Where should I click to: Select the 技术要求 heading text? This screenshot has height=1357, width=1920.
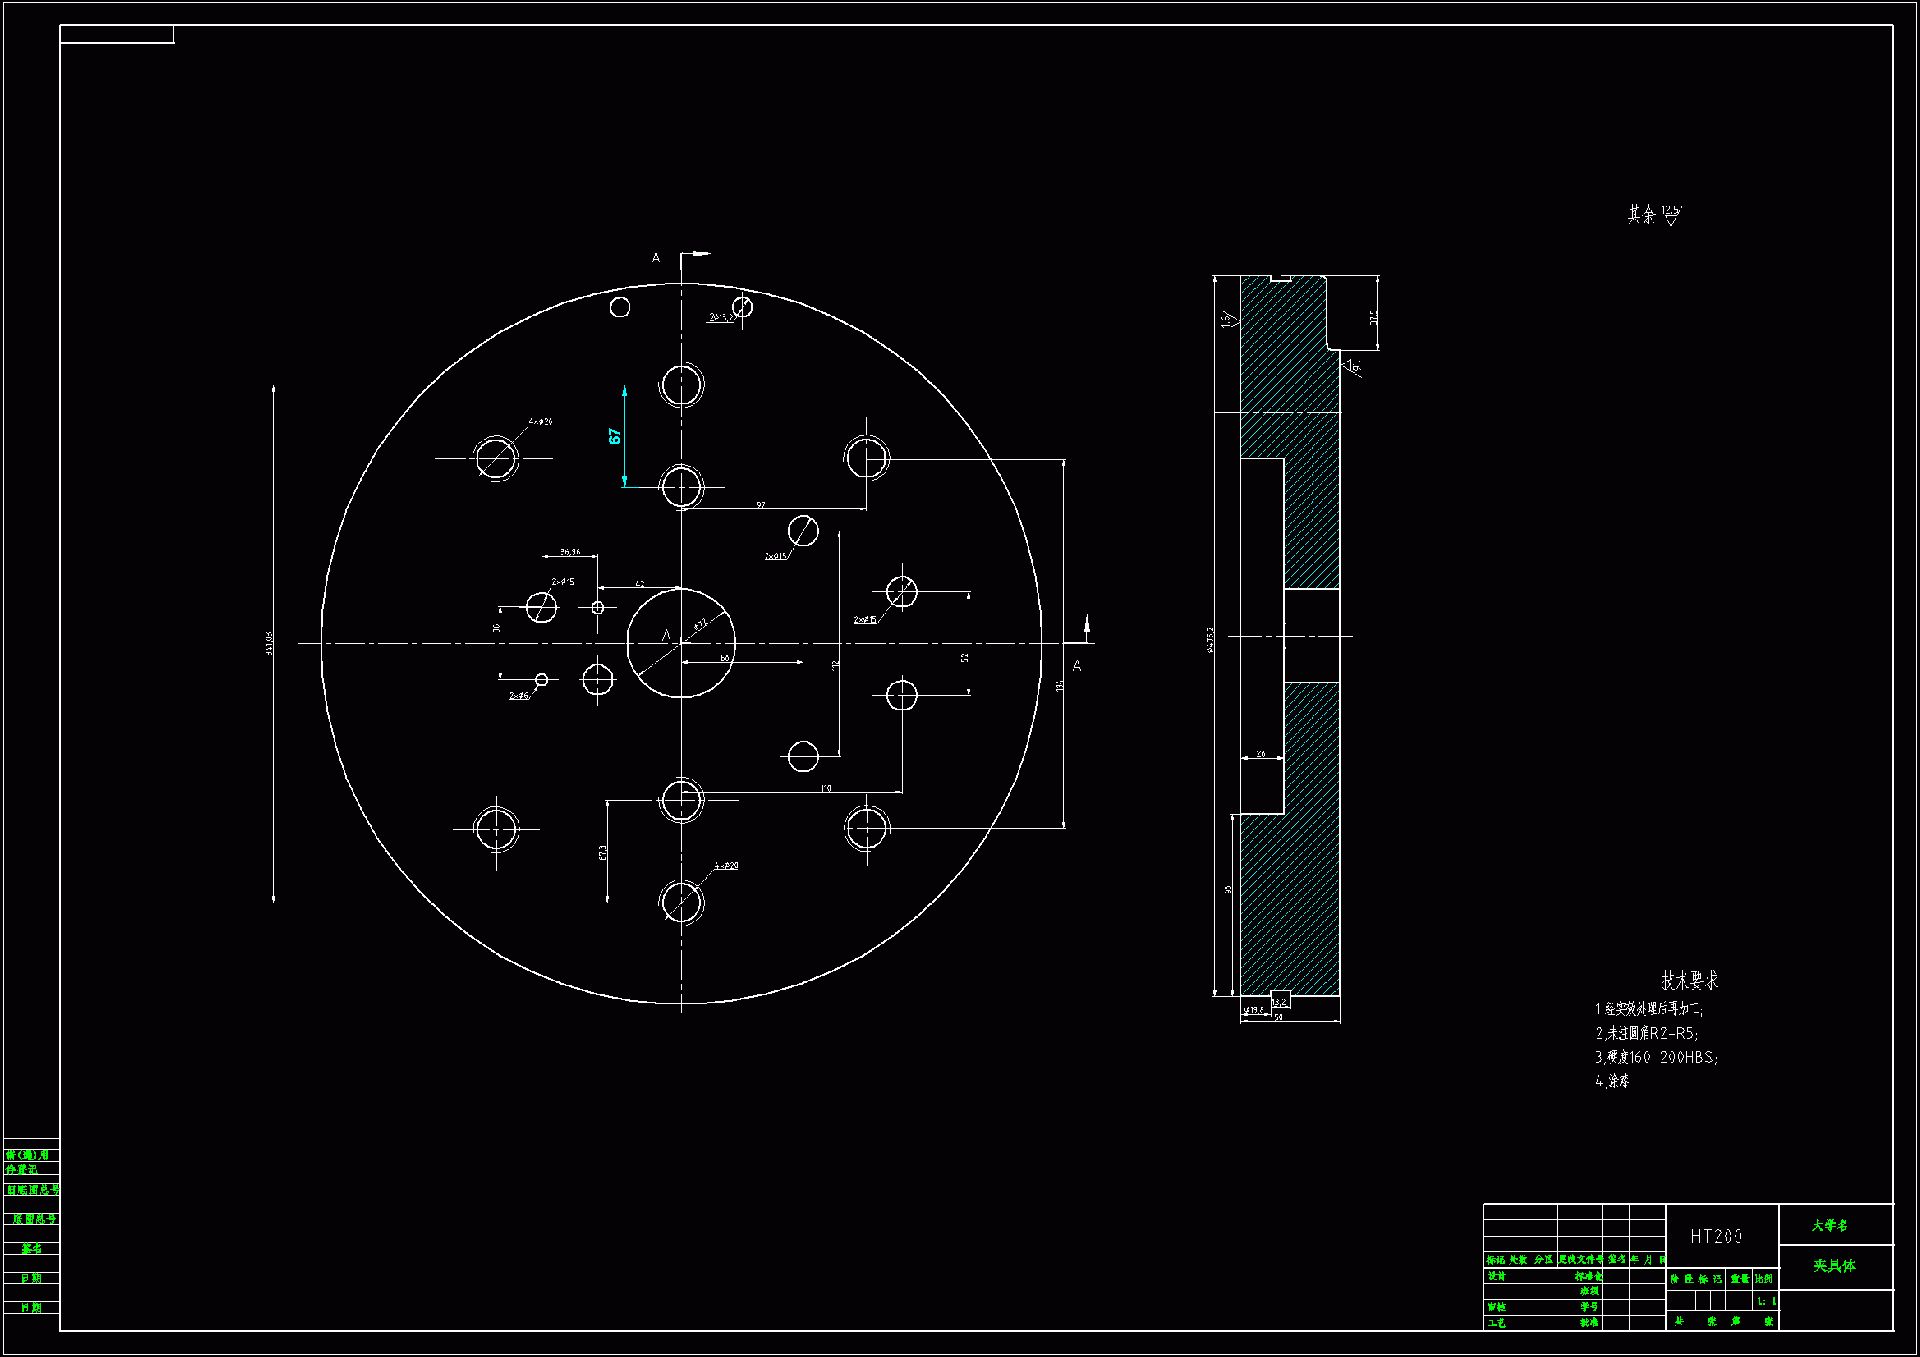coord(1689,980)
